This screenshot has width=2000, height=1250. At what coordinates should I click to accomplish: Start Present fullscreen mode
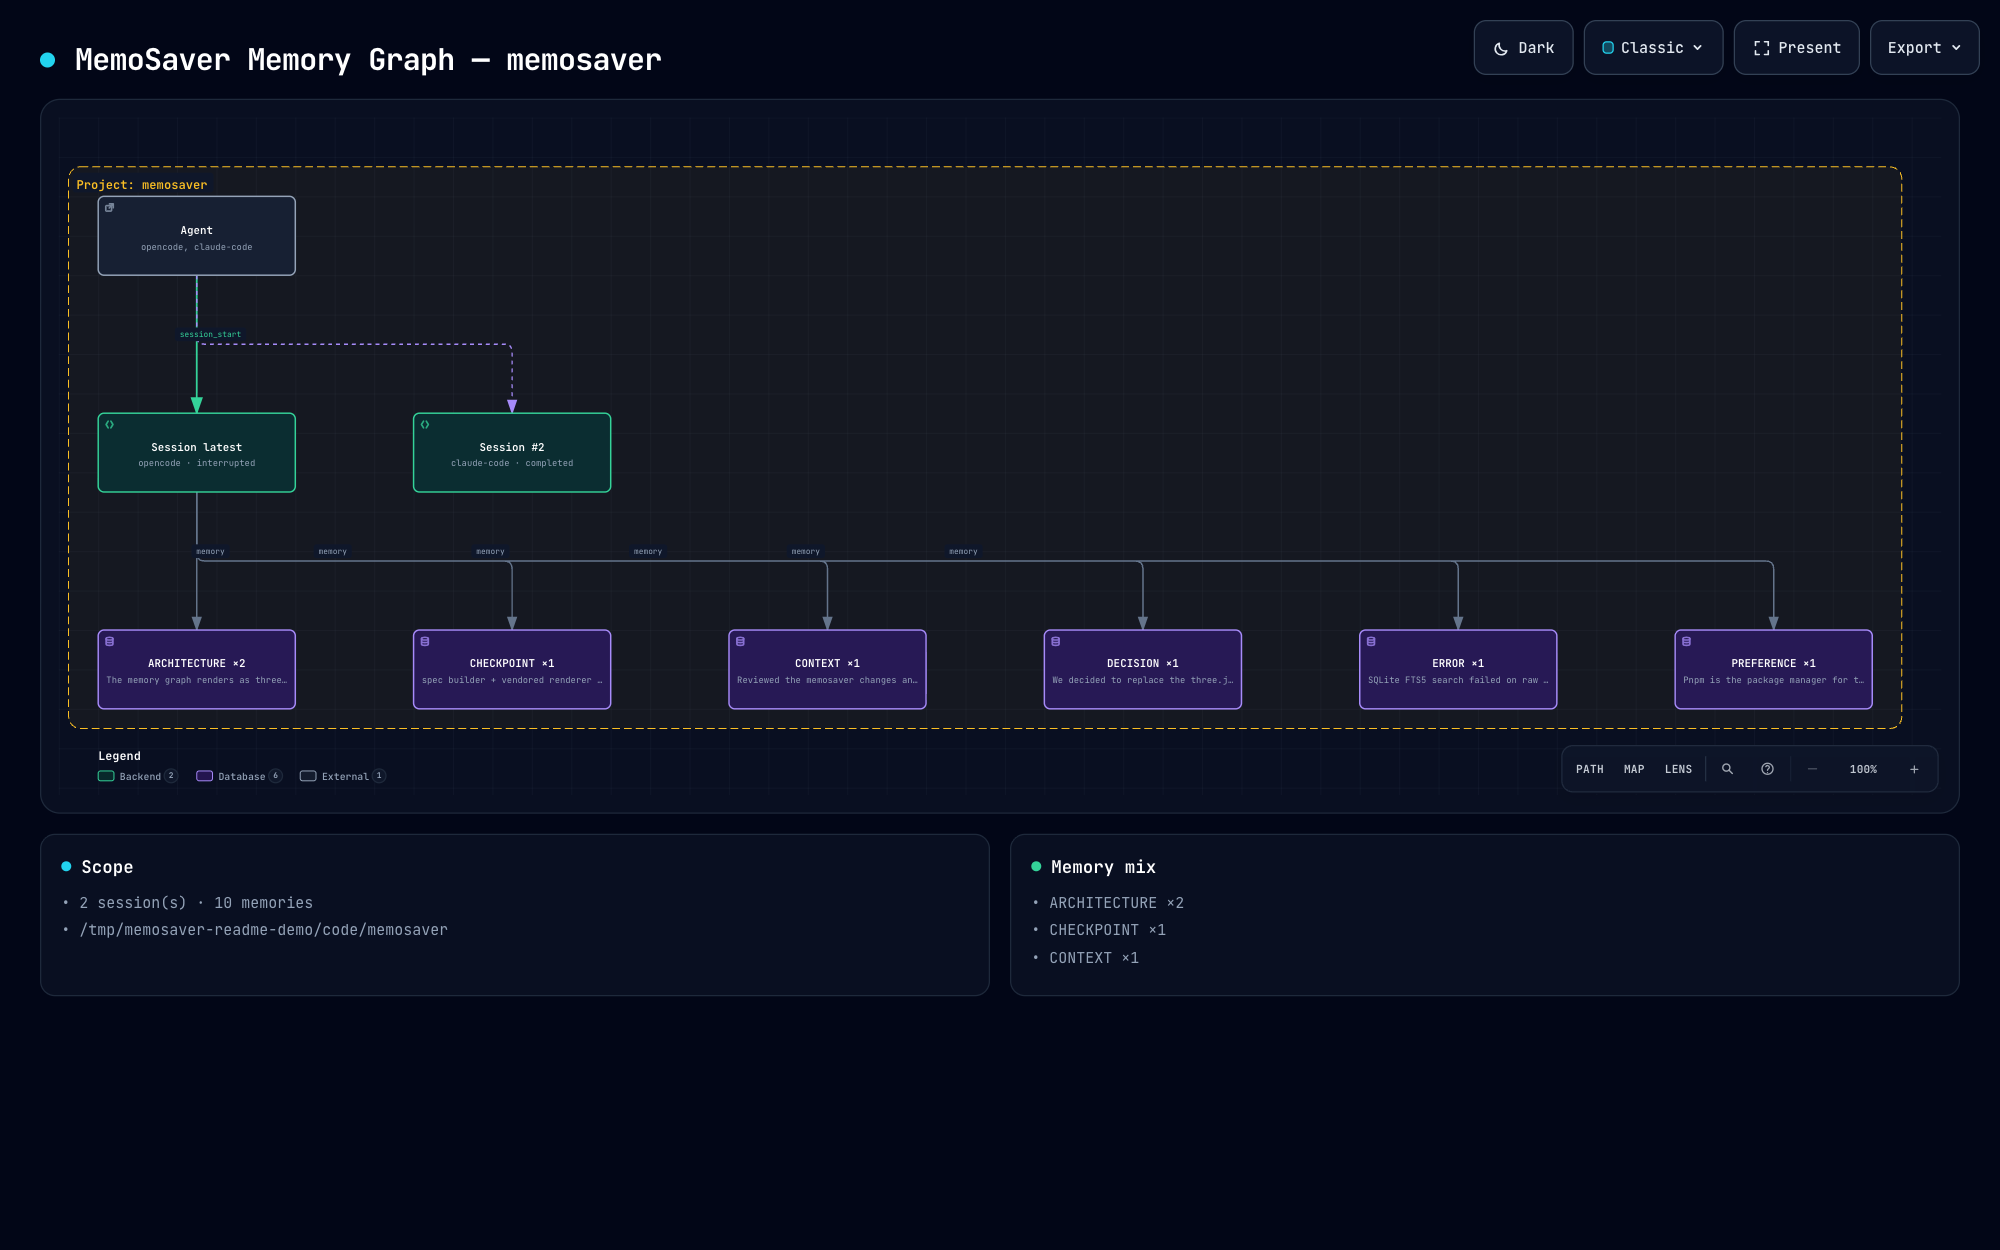click(1796, 47)
